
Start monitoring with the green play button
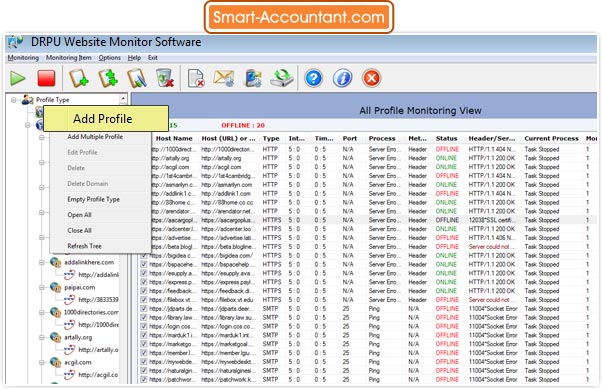(x=18, y=78)
